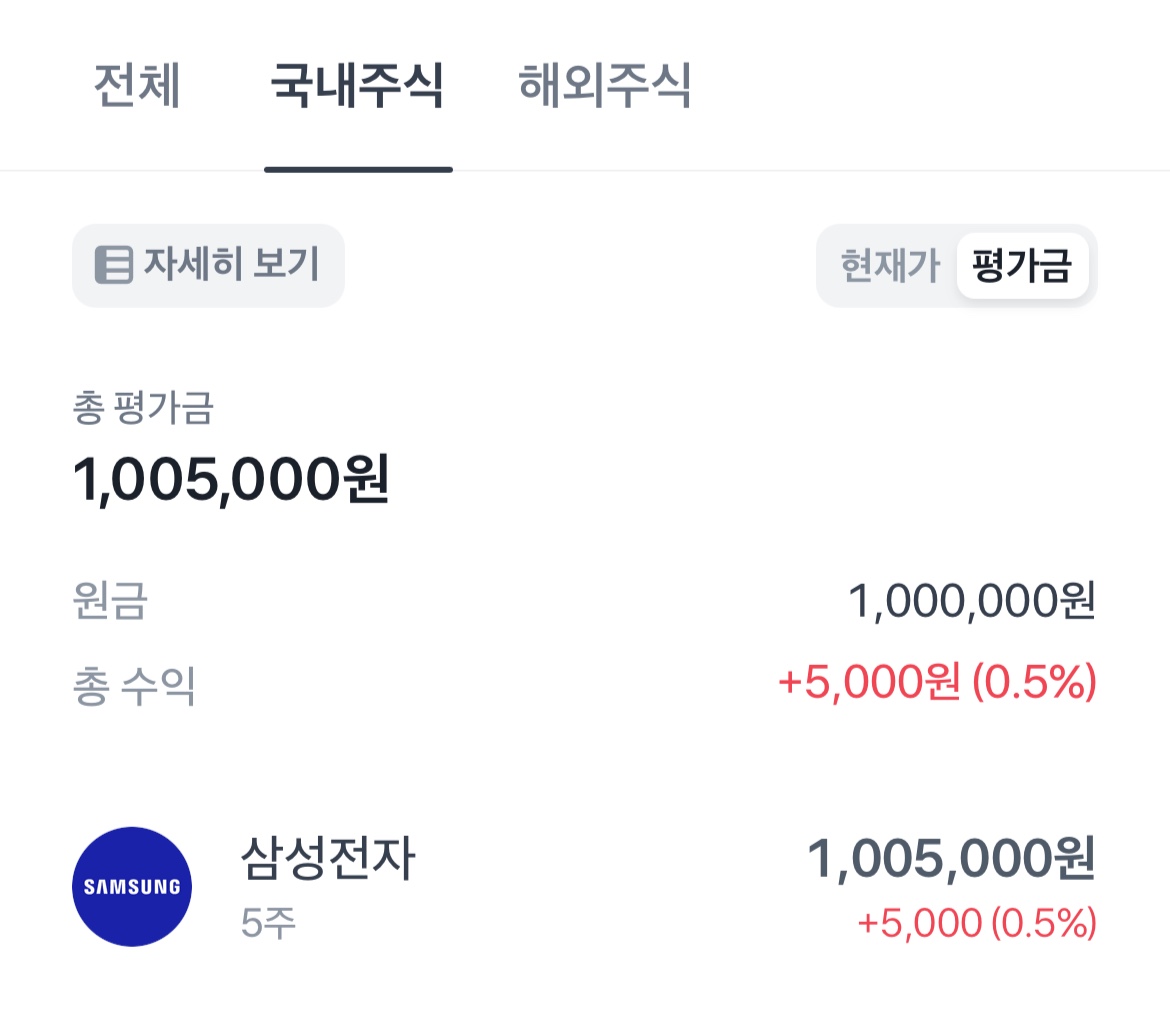
Task: Select the 평가금 toggle option
Action: point(1022,266)
